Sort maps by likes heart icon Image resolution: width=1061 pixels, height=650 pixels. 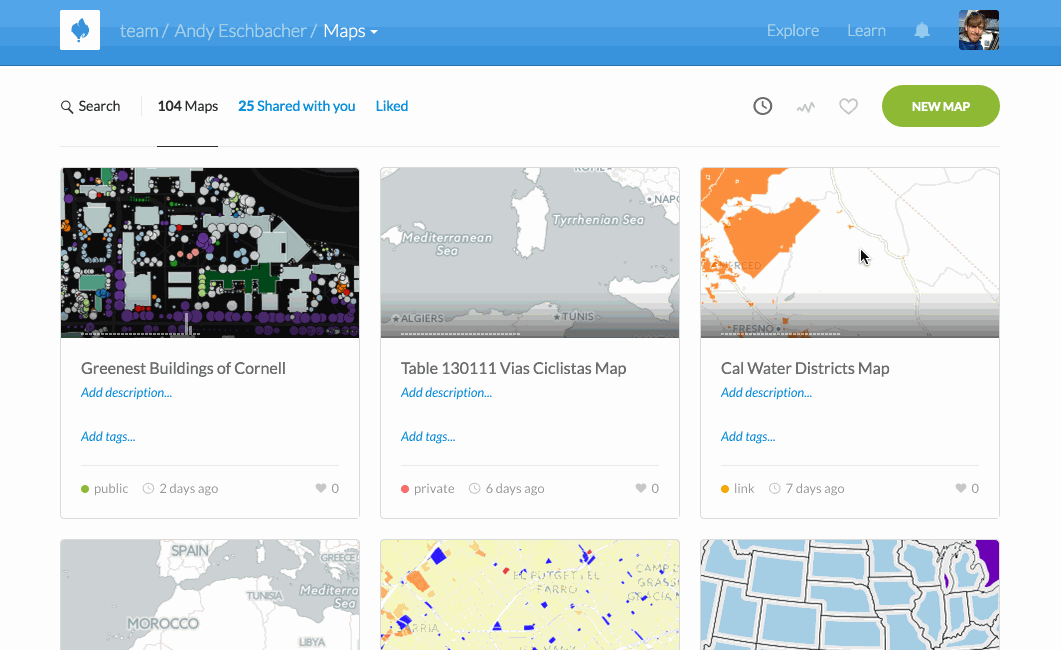click(x=848, y=106)
